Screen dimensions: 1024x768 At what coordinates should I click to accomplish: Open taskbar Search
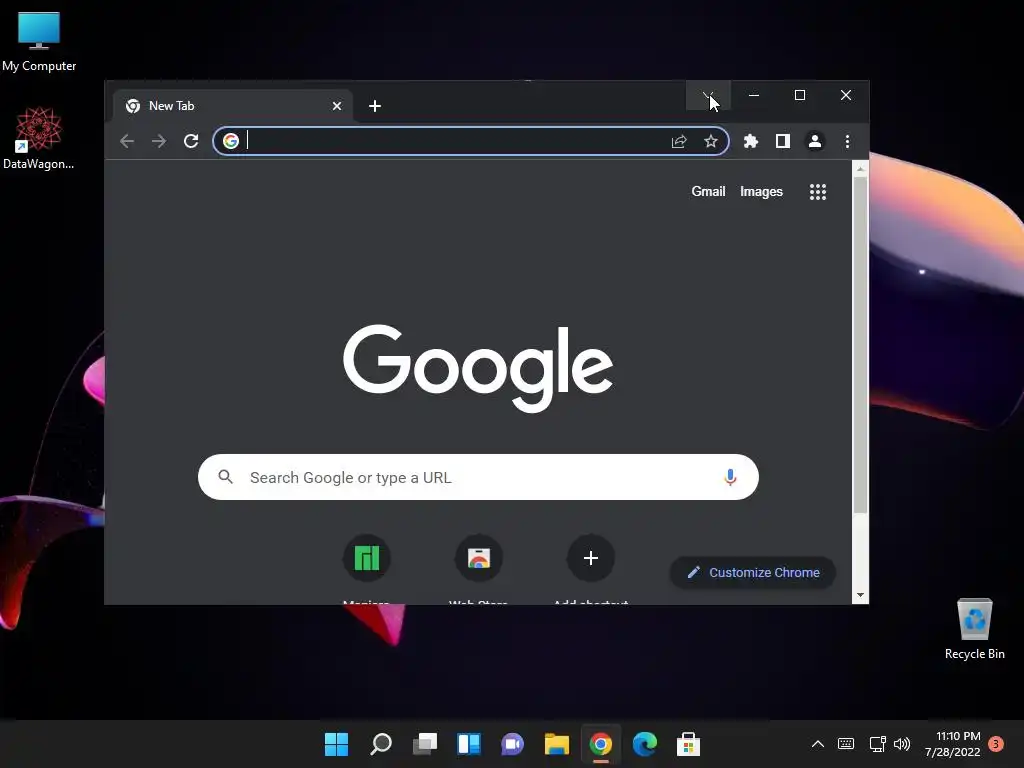[x=381, y=744]
